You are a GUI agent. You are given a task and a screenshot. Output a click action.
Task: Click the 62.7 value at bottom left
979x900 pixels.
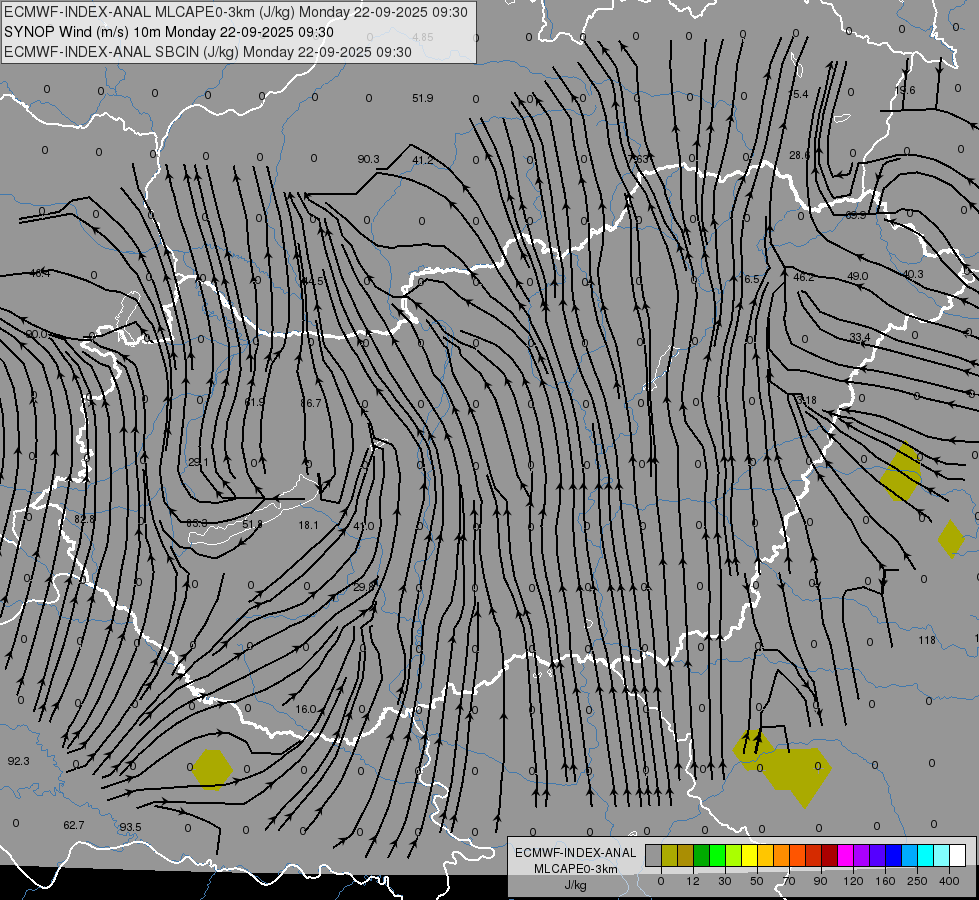74,826
